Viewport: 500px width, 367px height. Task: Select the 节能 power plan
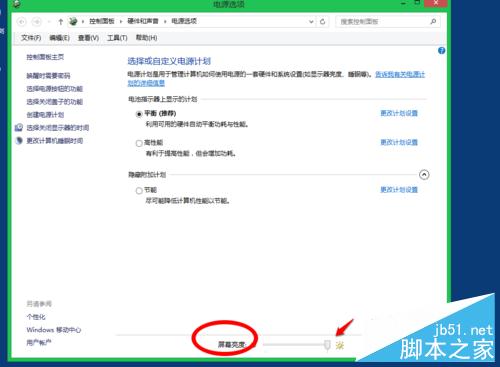[139, 191]
